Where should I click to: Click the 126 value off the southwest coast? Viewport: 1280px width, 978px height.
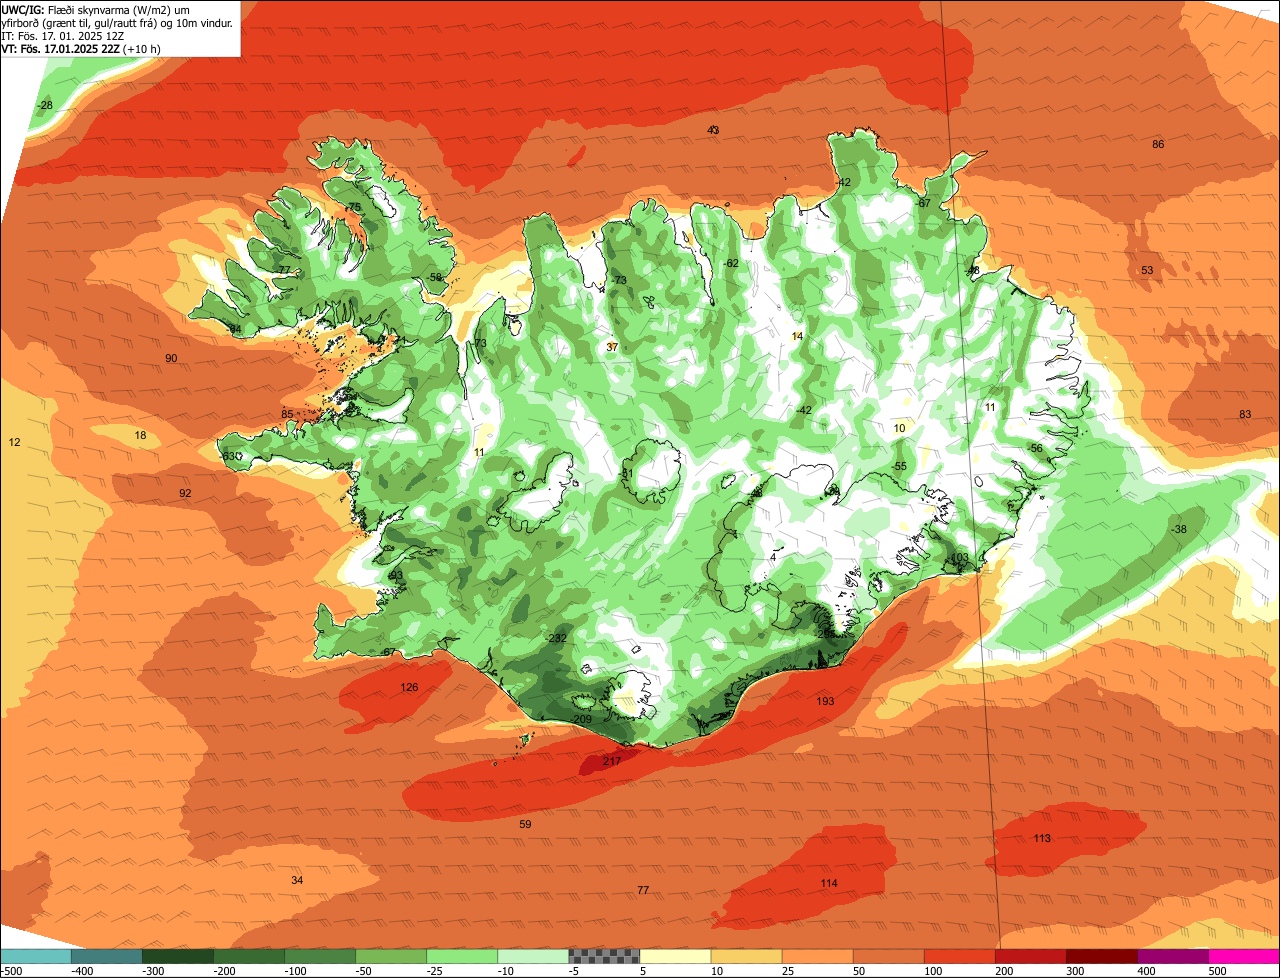point(409,688)
